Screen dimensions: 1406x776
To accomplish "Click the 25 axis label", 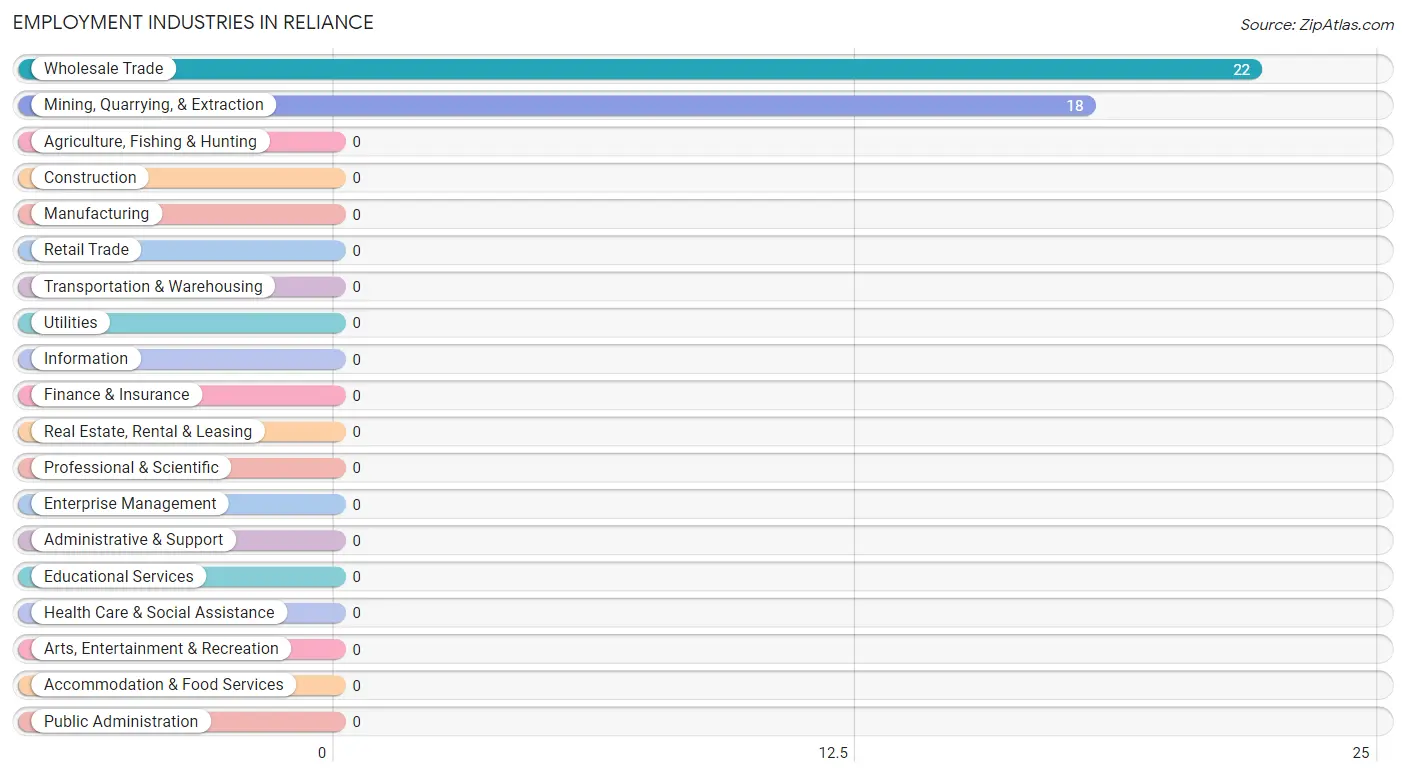I will pyautogui.click(x=1361, y=753).
